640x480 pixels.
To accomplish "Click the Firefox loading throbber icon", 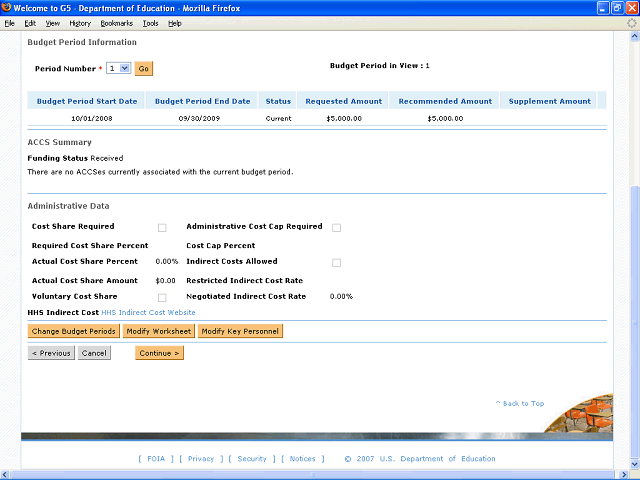I will pyautogui.click(x=632, y=23).
